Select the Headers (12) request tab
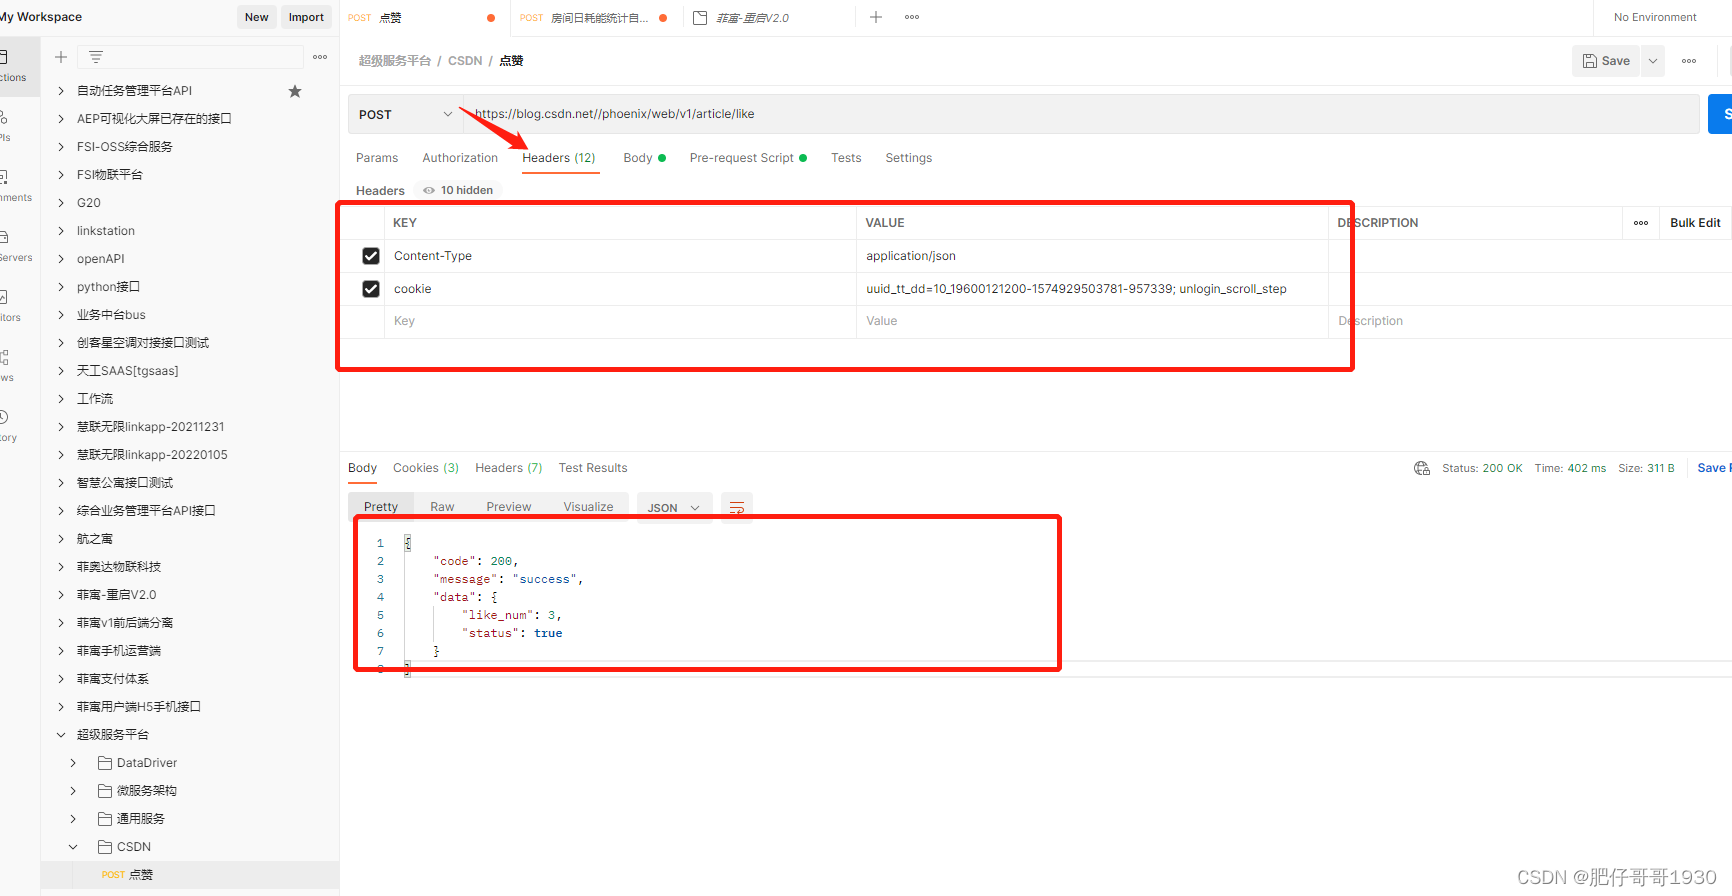Viewport: 1732px width, 896px height. 559,158
